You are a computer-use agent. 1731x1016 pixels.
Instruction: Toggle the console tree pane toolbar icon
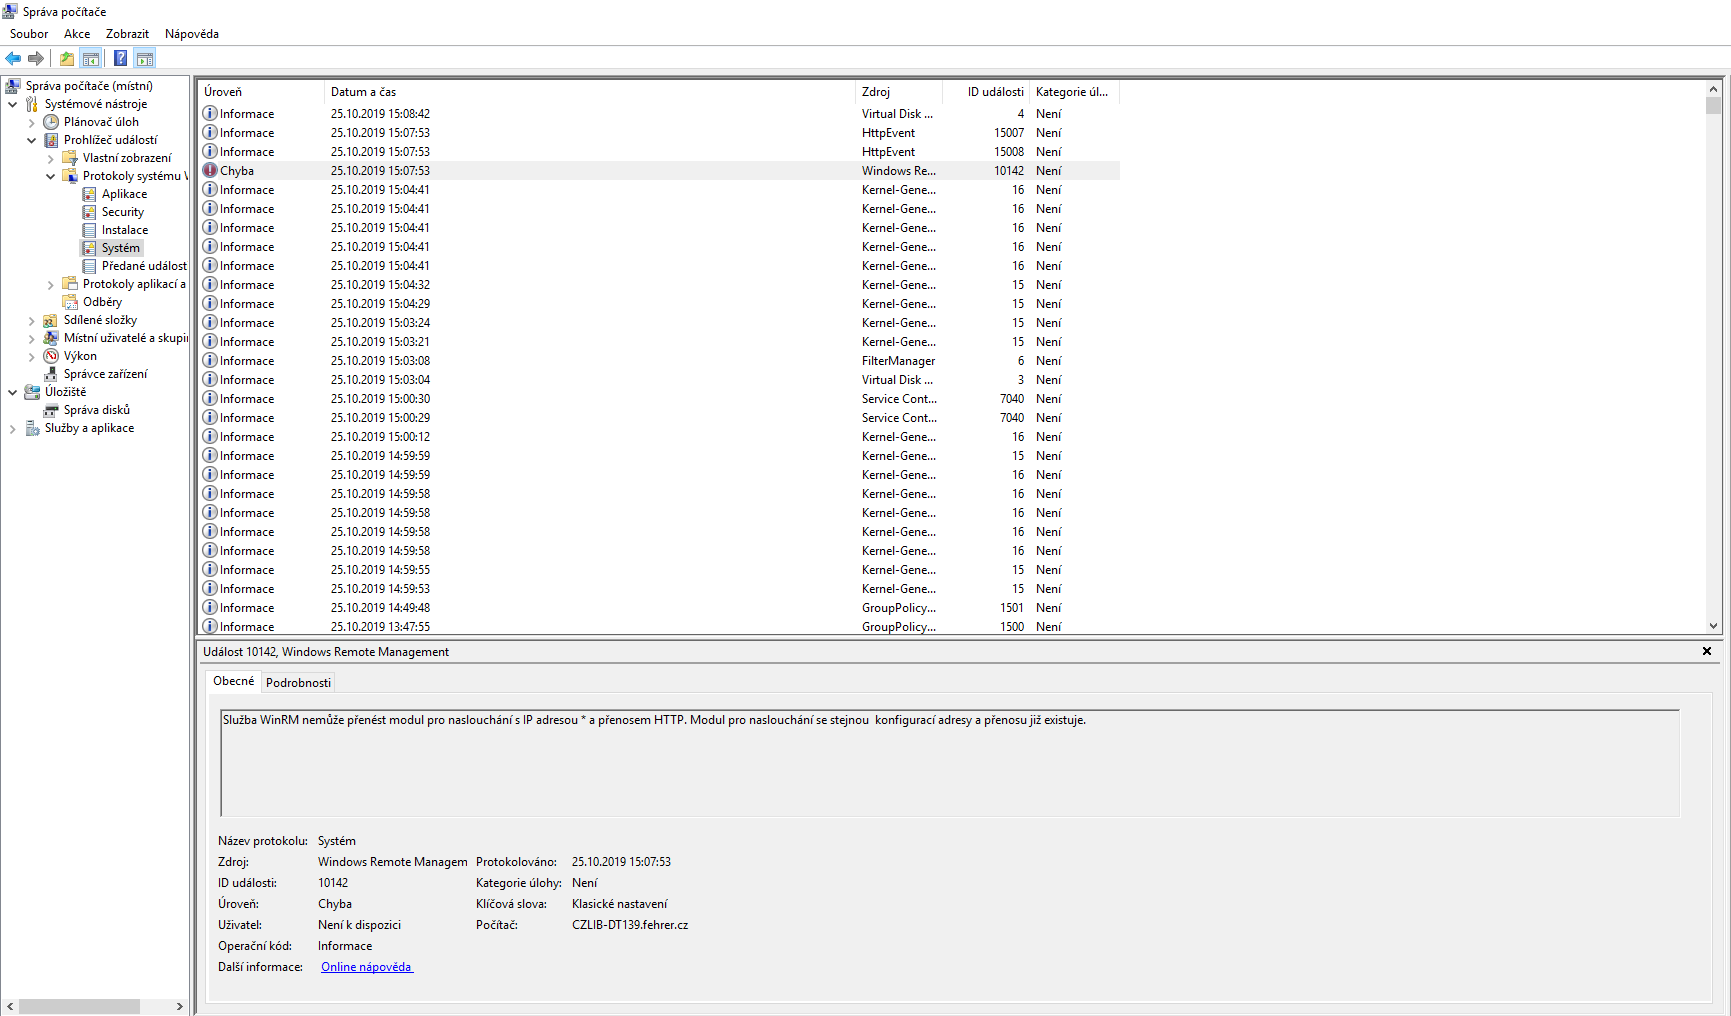pyautogui.click(x=91, y=58)
